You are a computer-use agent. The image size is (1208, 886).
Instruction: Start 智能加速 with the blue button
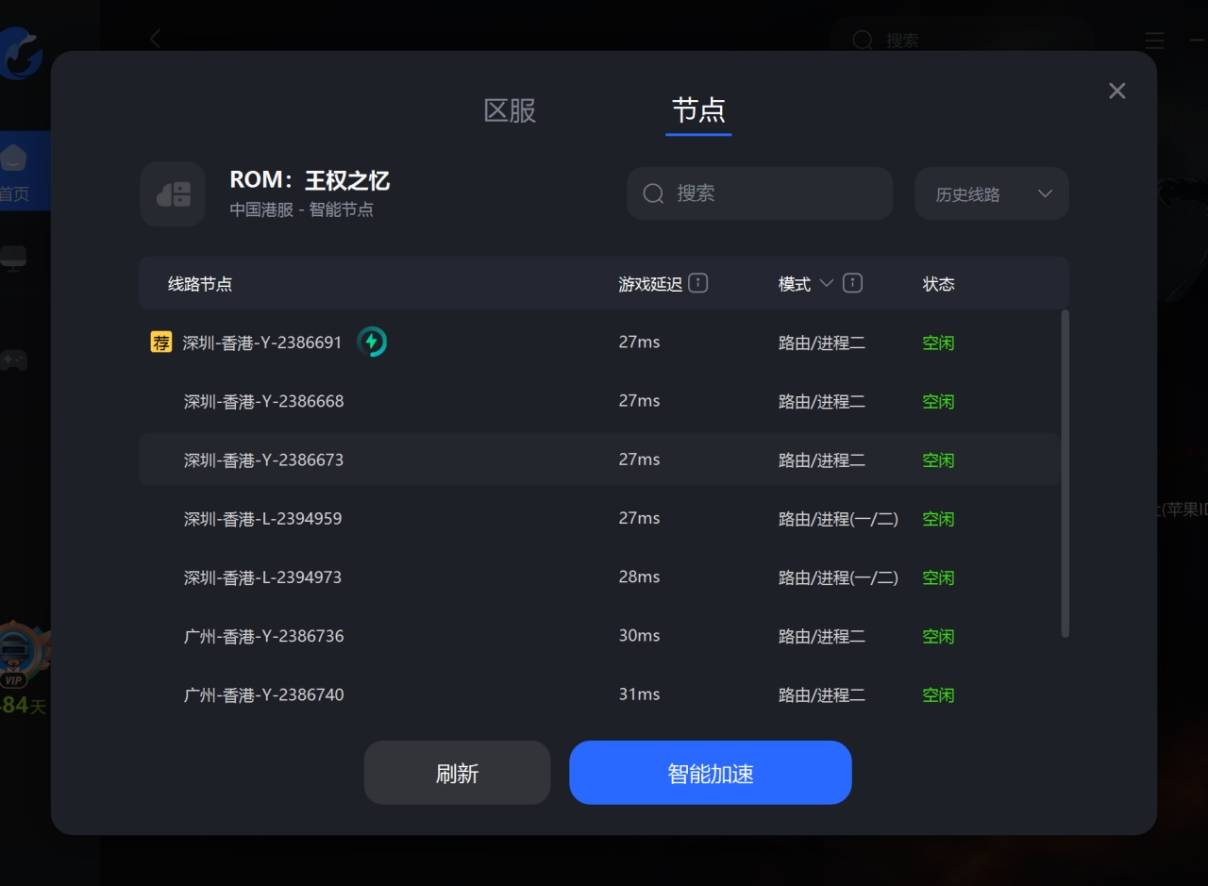tap(710, 773)
